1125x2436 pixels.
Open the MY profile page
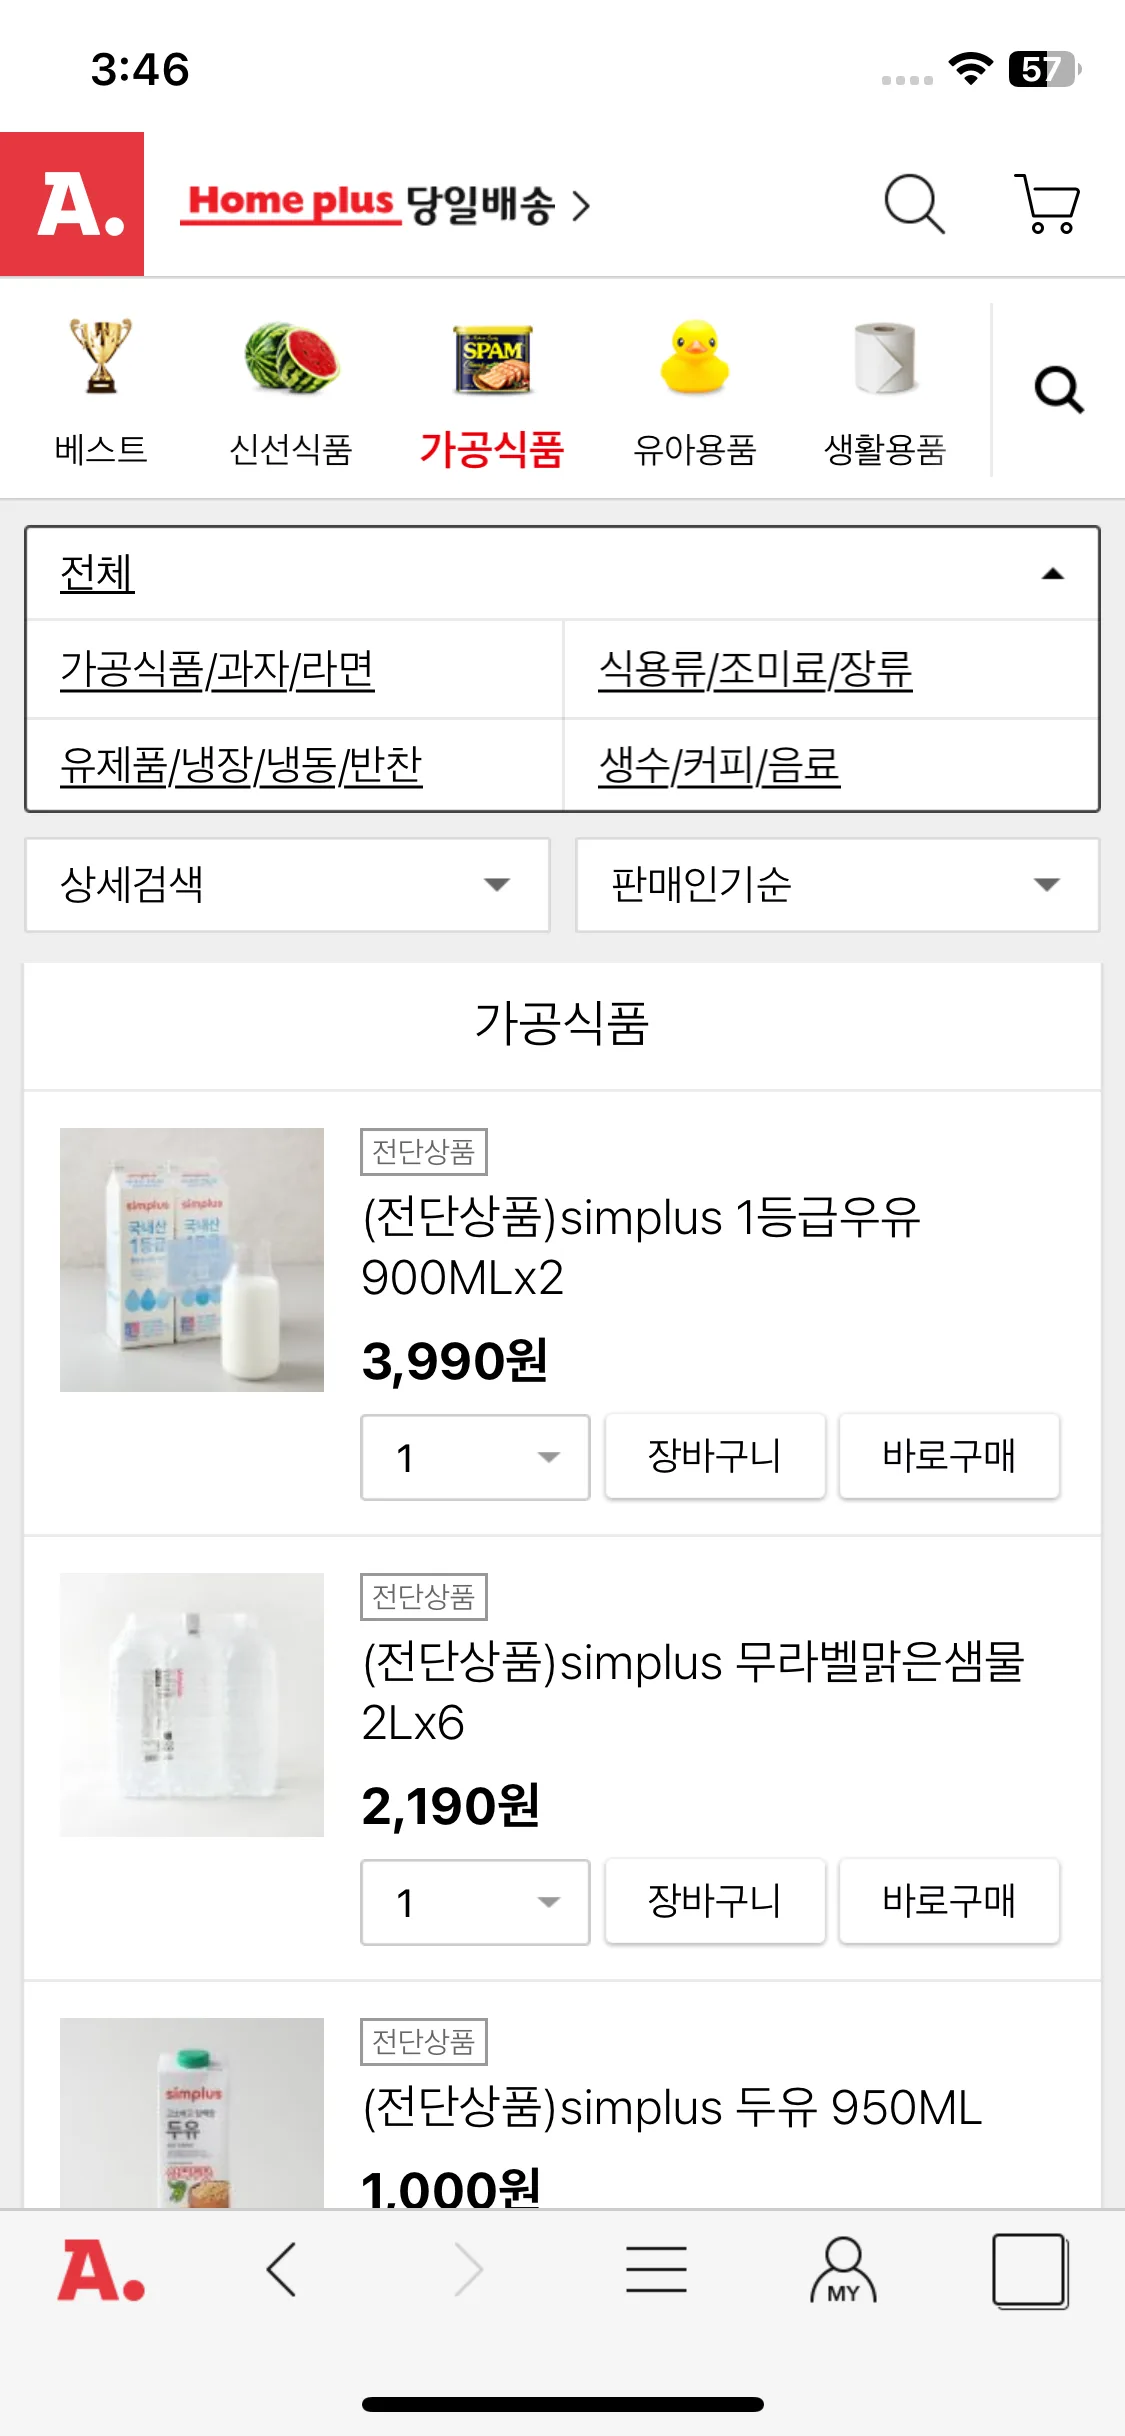[843, 2270]
